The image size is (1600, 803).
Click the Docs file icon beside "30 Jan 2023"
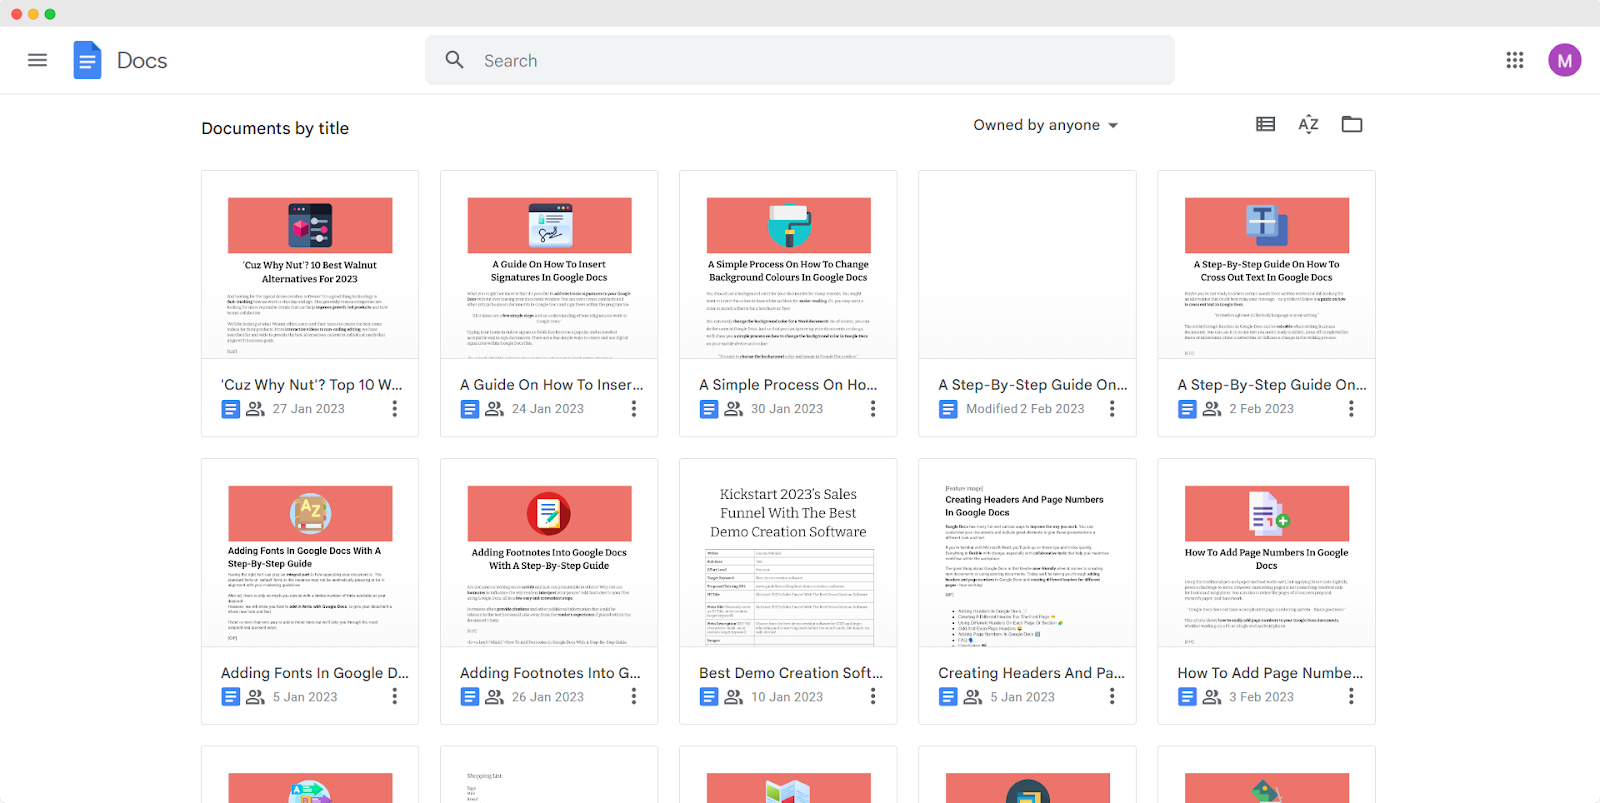[709, 409]
